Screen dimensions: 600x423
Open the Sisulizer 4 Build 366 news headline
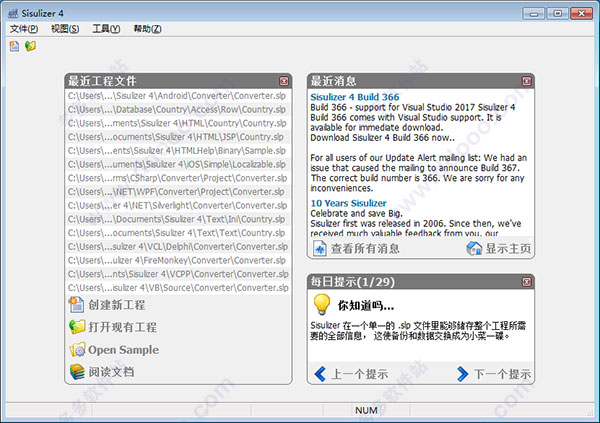click(x=355, y=97)
